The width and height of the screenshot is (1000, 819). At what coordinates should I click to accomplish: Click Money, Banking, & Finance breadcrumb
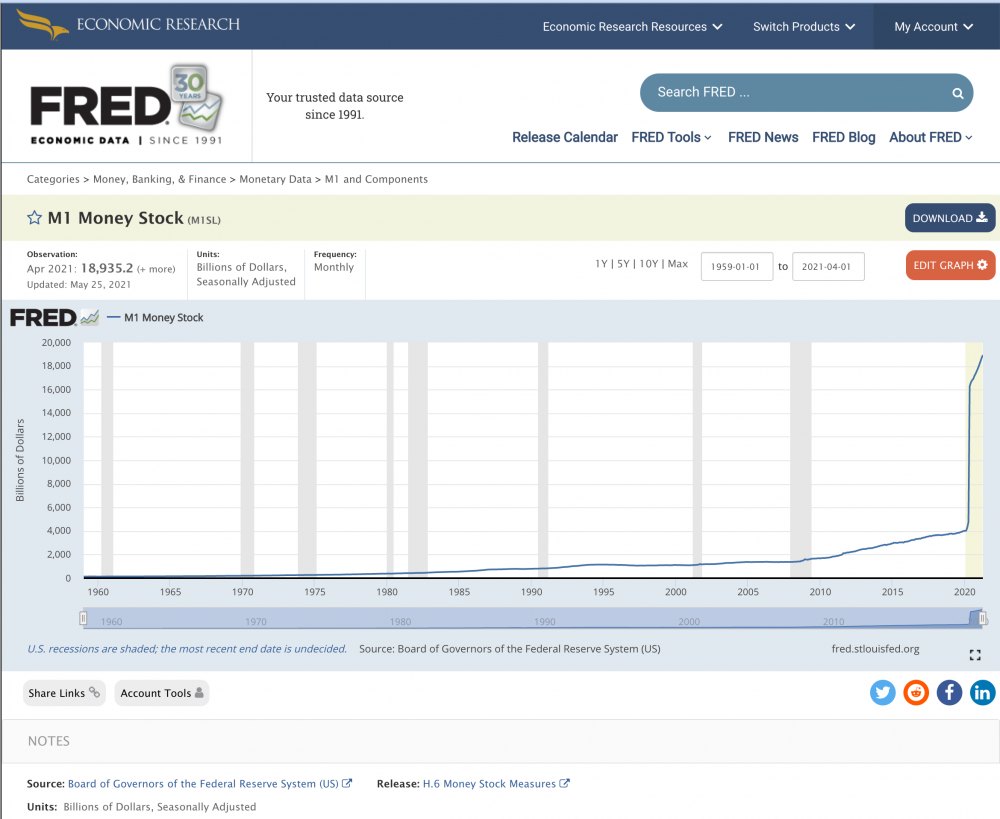(159, 179)
